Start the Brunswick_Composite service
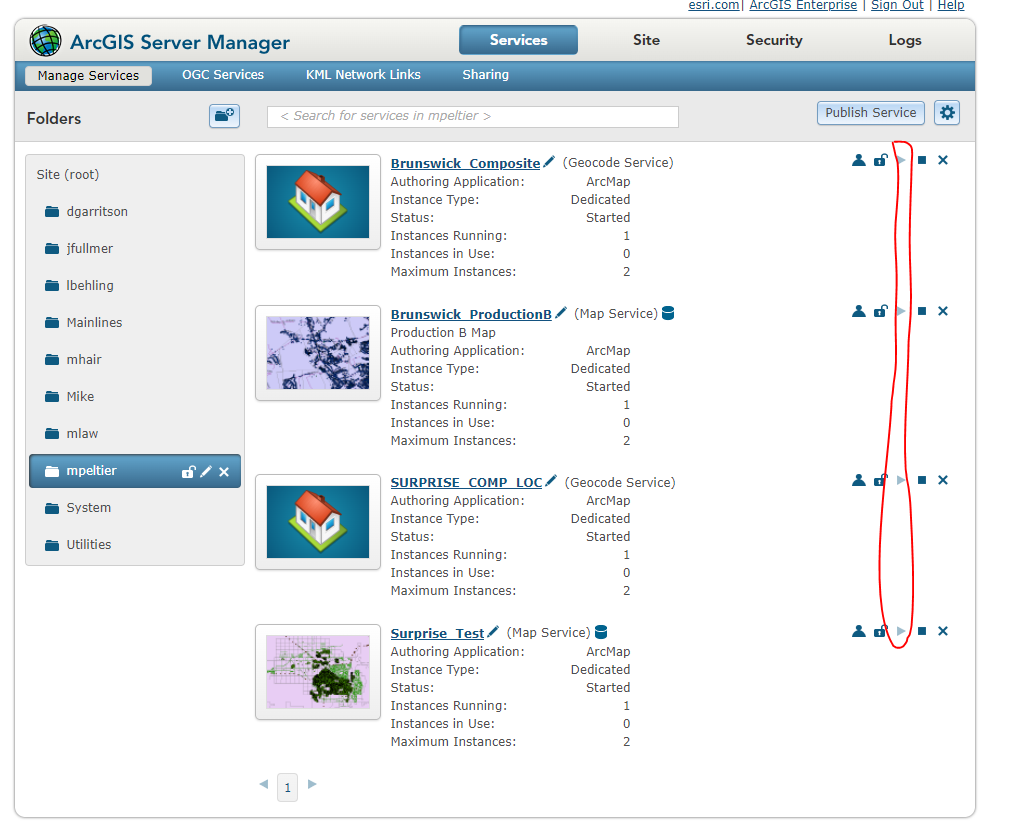 click(901, 160)
